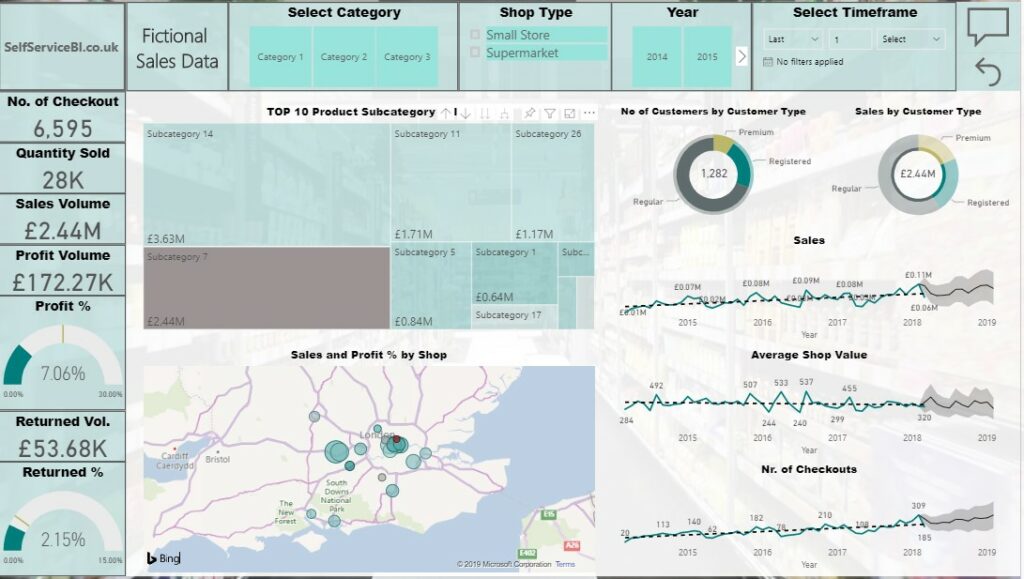Open the Select period dropdown
The height and width of the screenshot is (579, 1024).
point(911,39)
